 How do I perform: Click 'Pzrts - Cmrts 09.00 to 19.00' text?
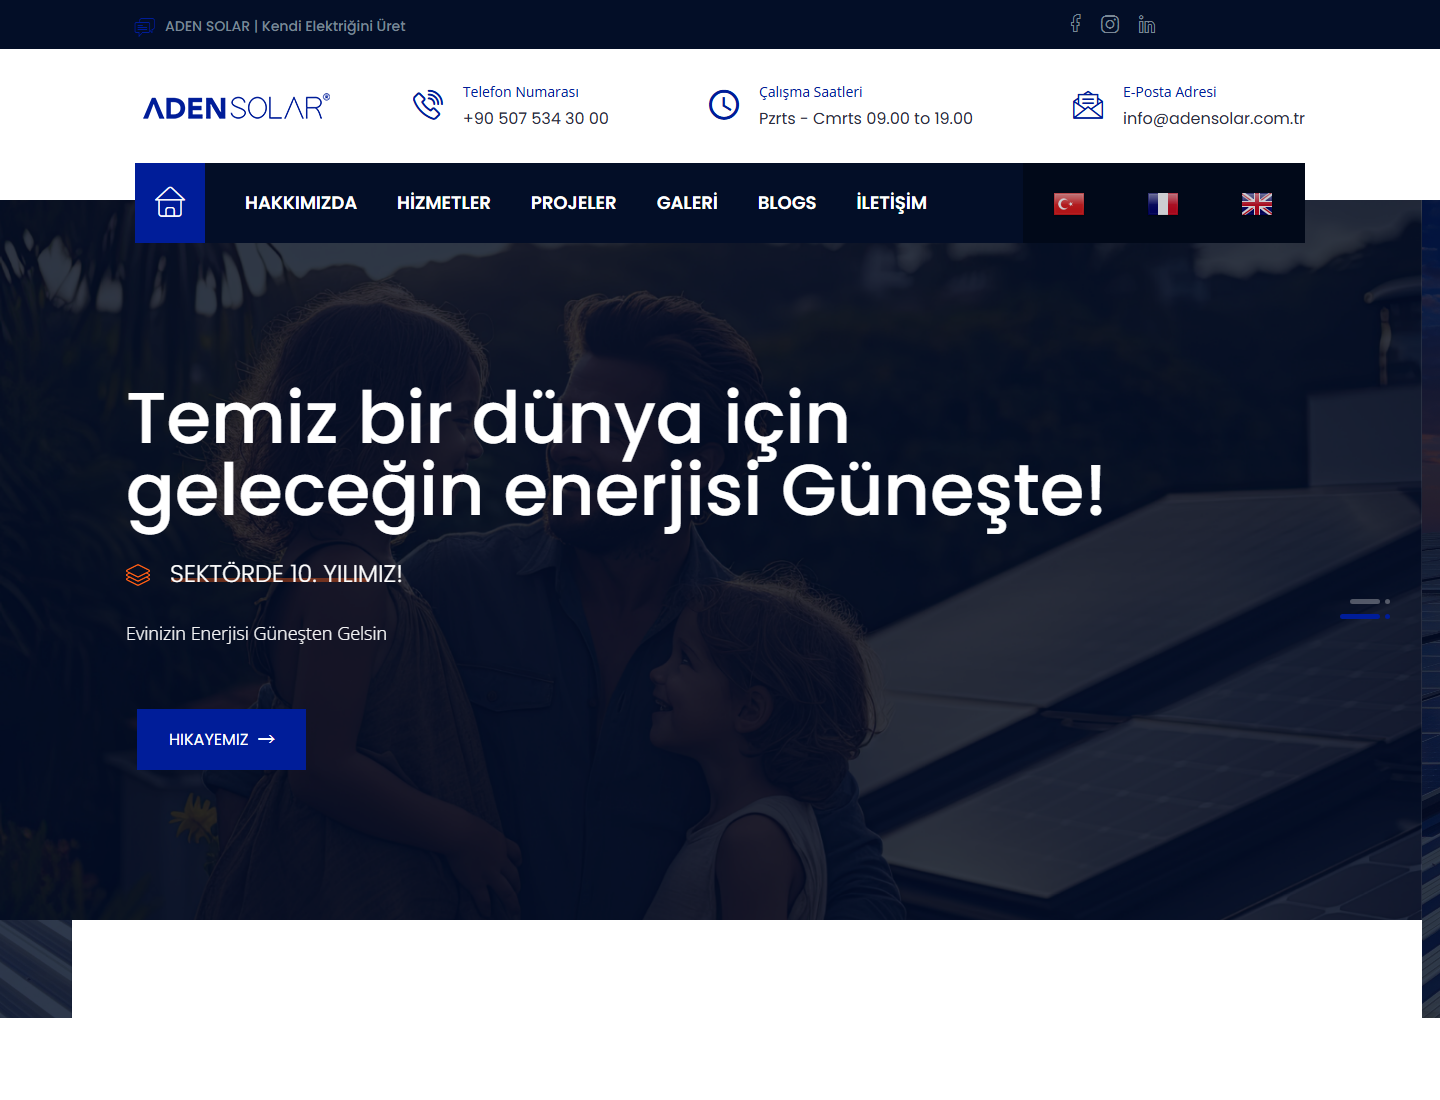[x=866, y=118]
